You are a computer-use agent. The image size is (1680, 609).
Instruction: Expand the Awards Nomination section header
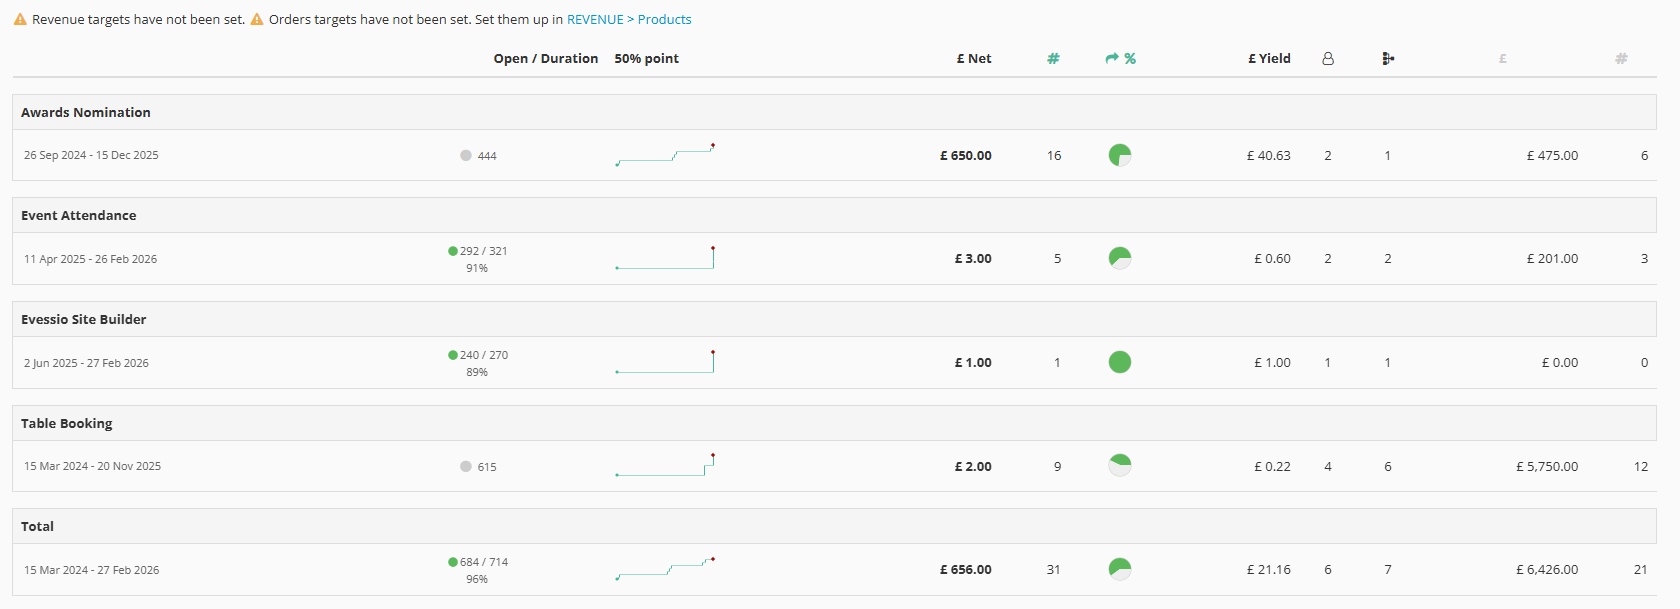(x=834, y=112)
